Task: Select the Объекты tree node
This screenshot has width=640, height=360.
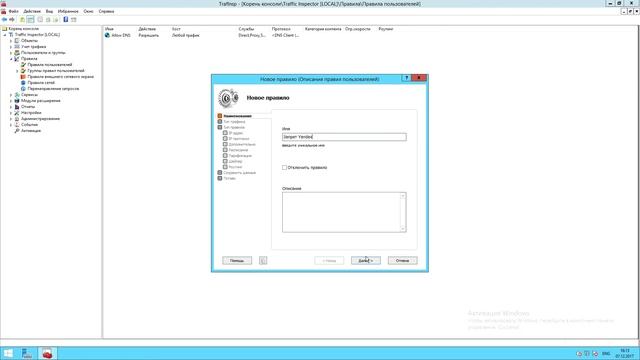Action: point(29,41)
